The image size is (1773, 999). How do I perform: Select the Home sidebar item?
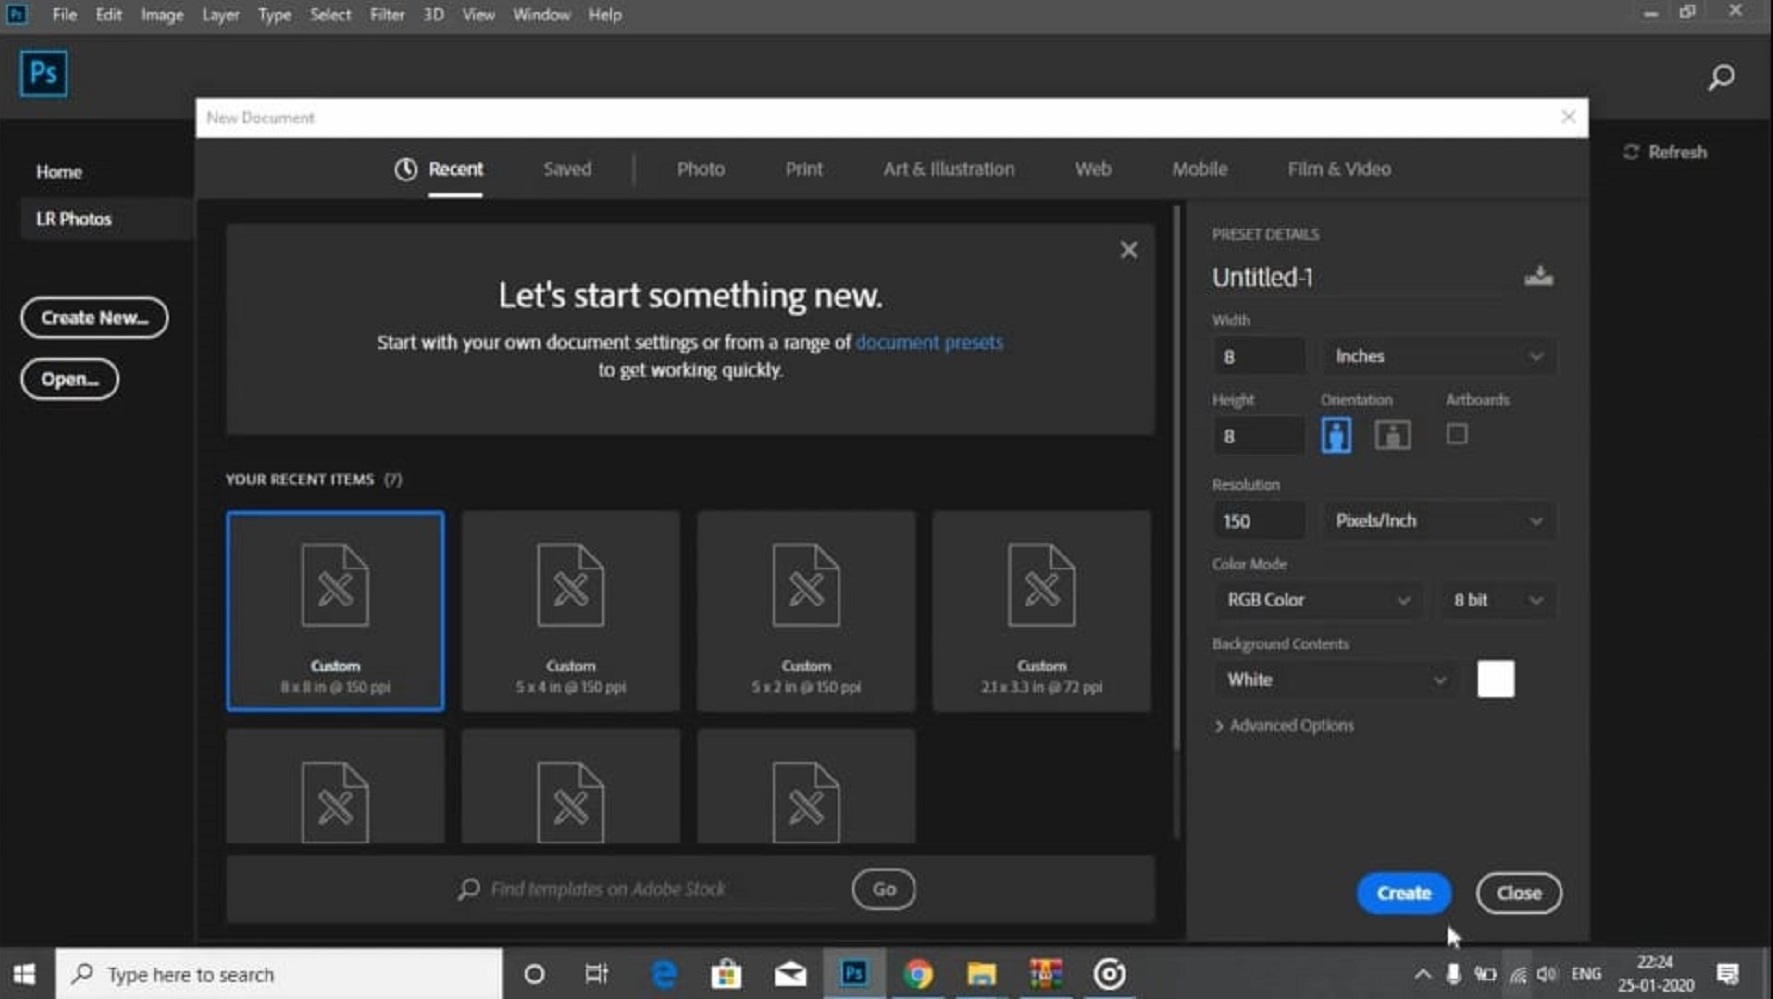tap(59, 172)
